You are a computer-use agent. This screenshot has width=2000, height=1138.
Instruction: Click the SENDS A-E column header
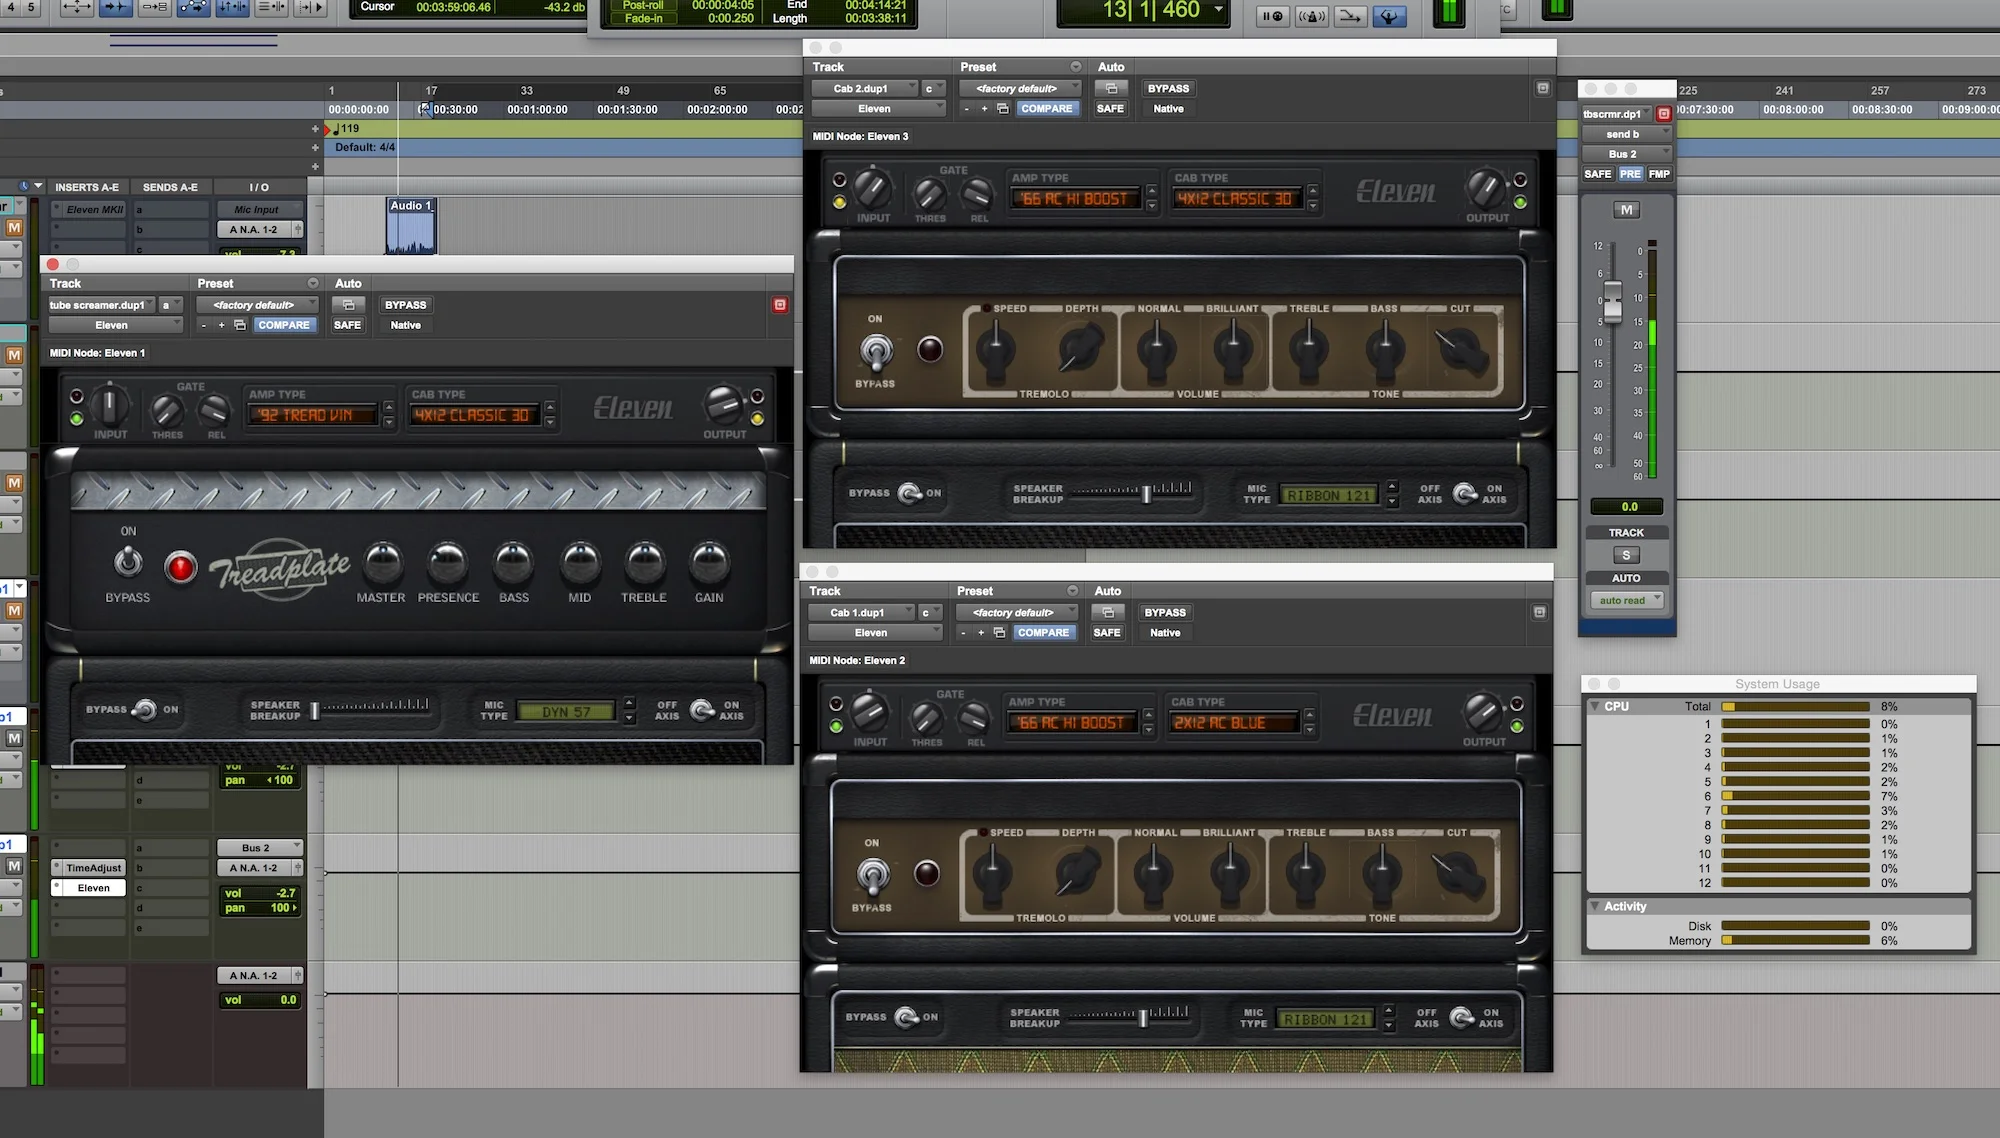[170, 187]
